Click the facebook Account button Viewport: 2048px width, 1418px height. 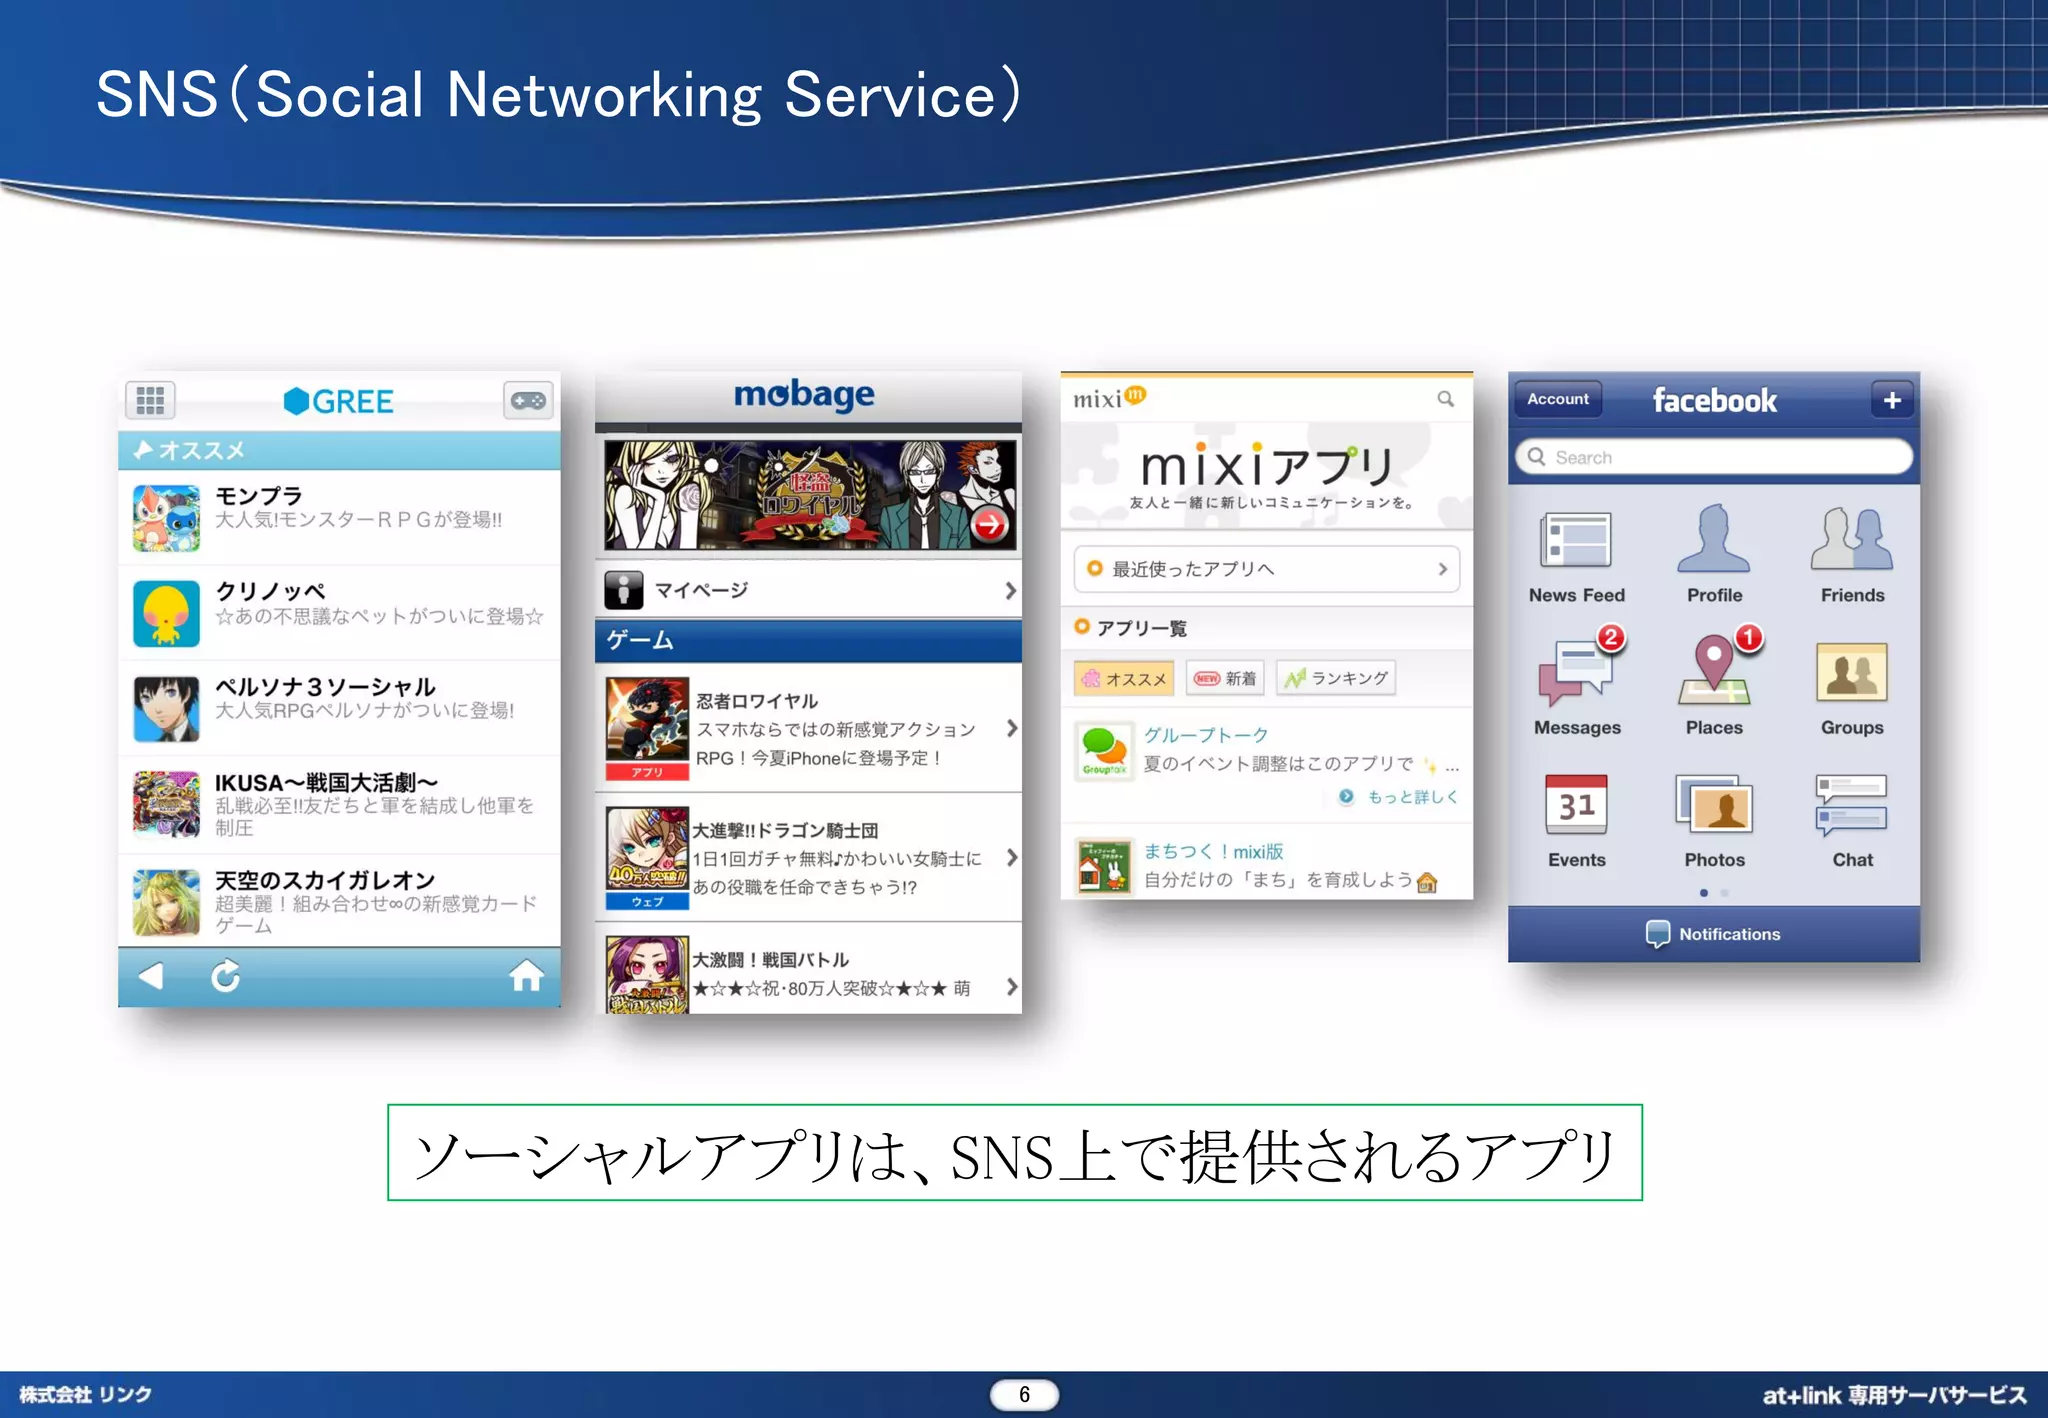click(1557, 399)
